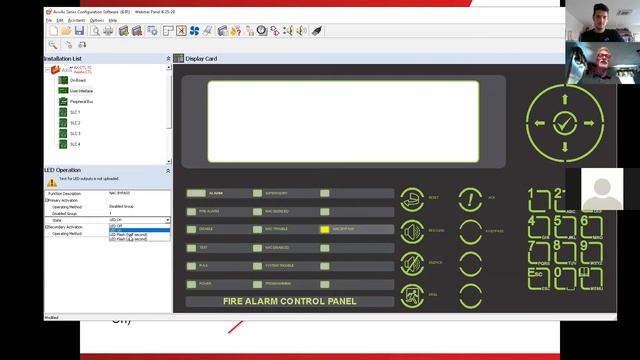
Task: Click keypad number 7 button
Action: pyautogui.click(x=539, y=252)
